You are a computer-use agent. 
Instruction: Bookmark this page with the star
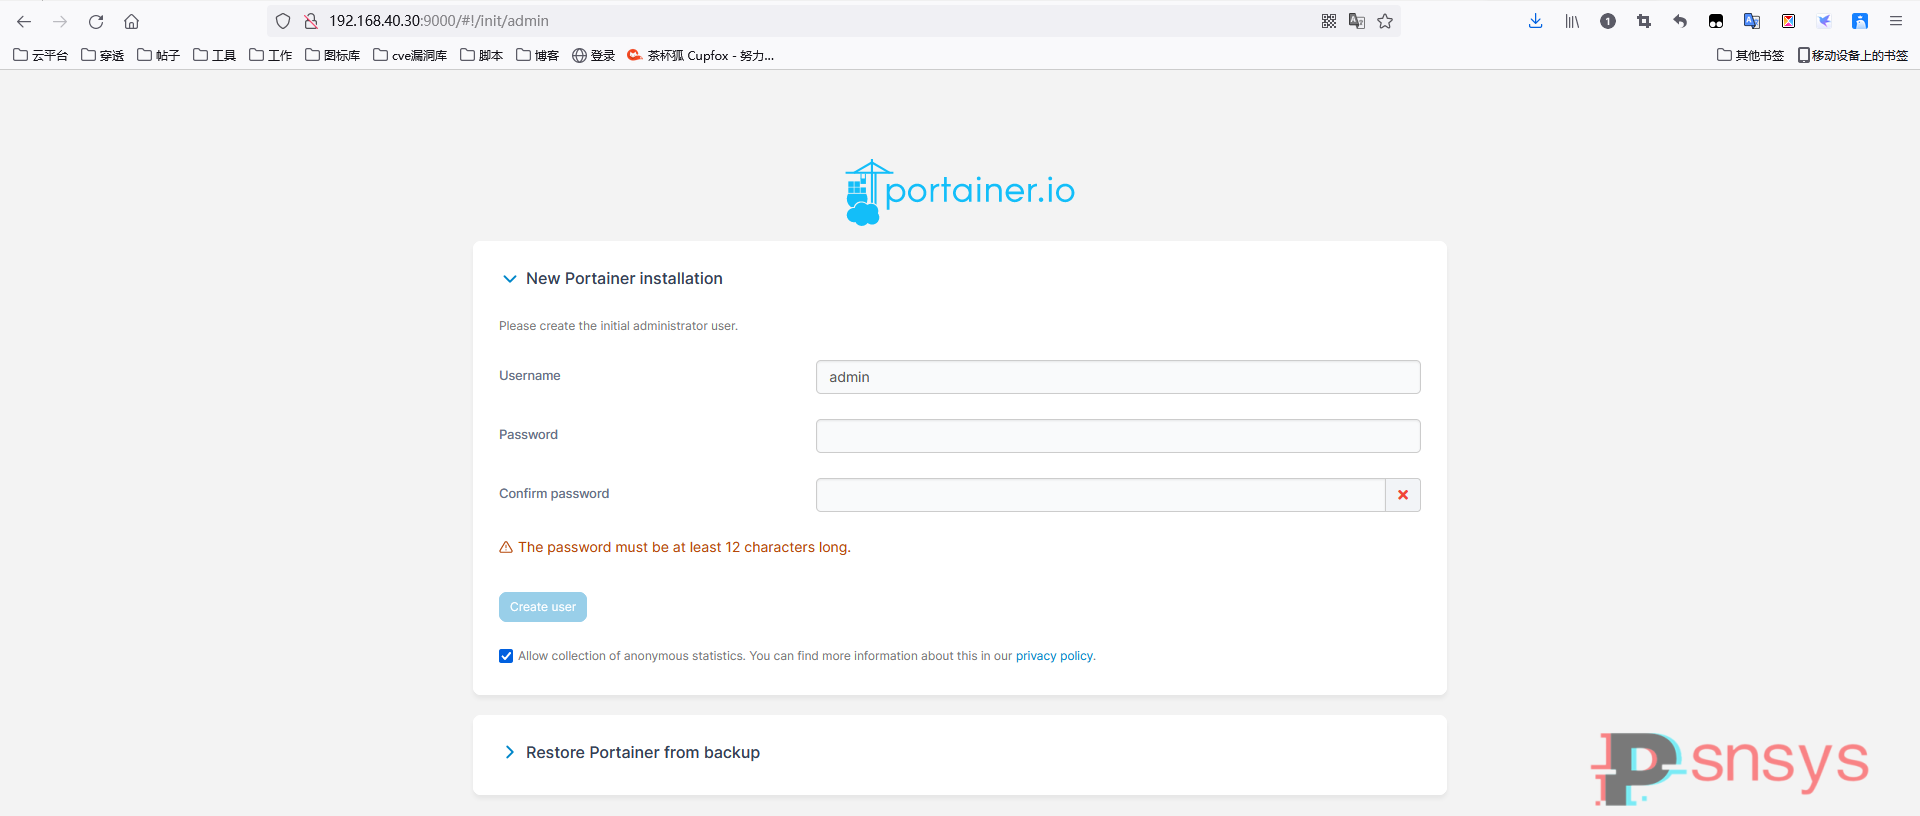pyautogui.click(x=1385, y=21)
